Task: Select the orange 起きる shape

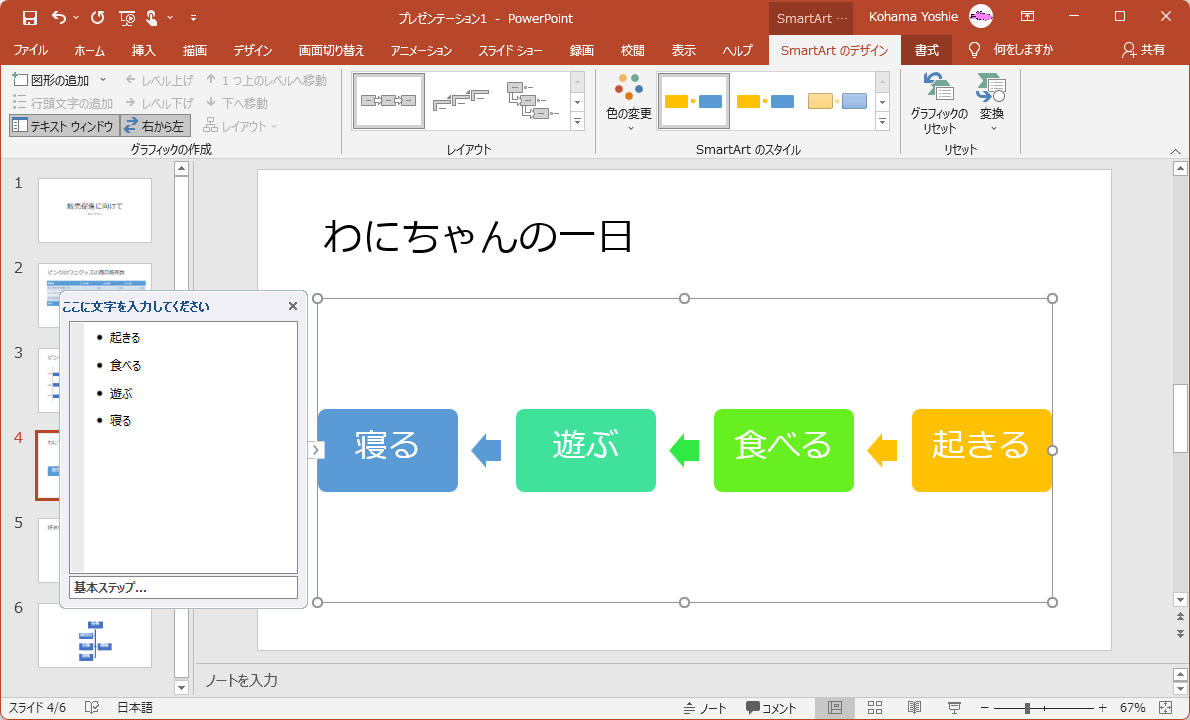Action: (981, 450)
